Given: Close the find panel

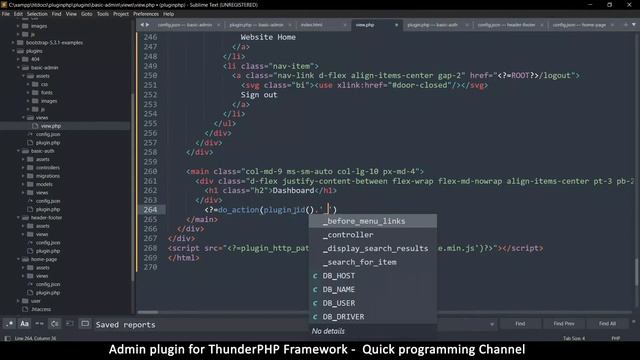Looking at the screenshot, I should [633, 321].
